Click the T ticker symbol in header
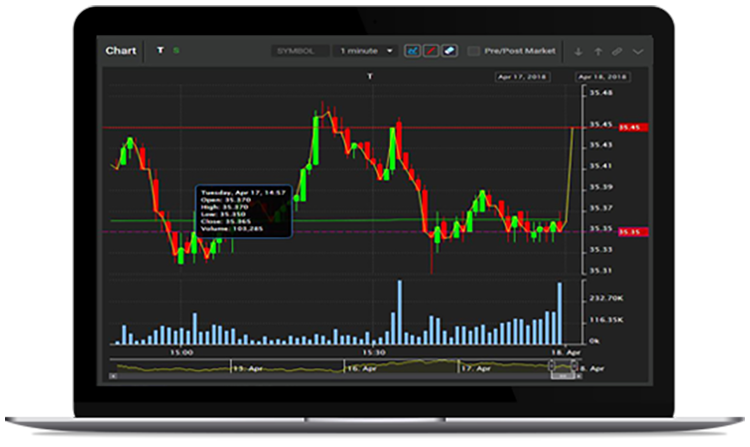Screen dimensions: 750x447 click(159, 50)
